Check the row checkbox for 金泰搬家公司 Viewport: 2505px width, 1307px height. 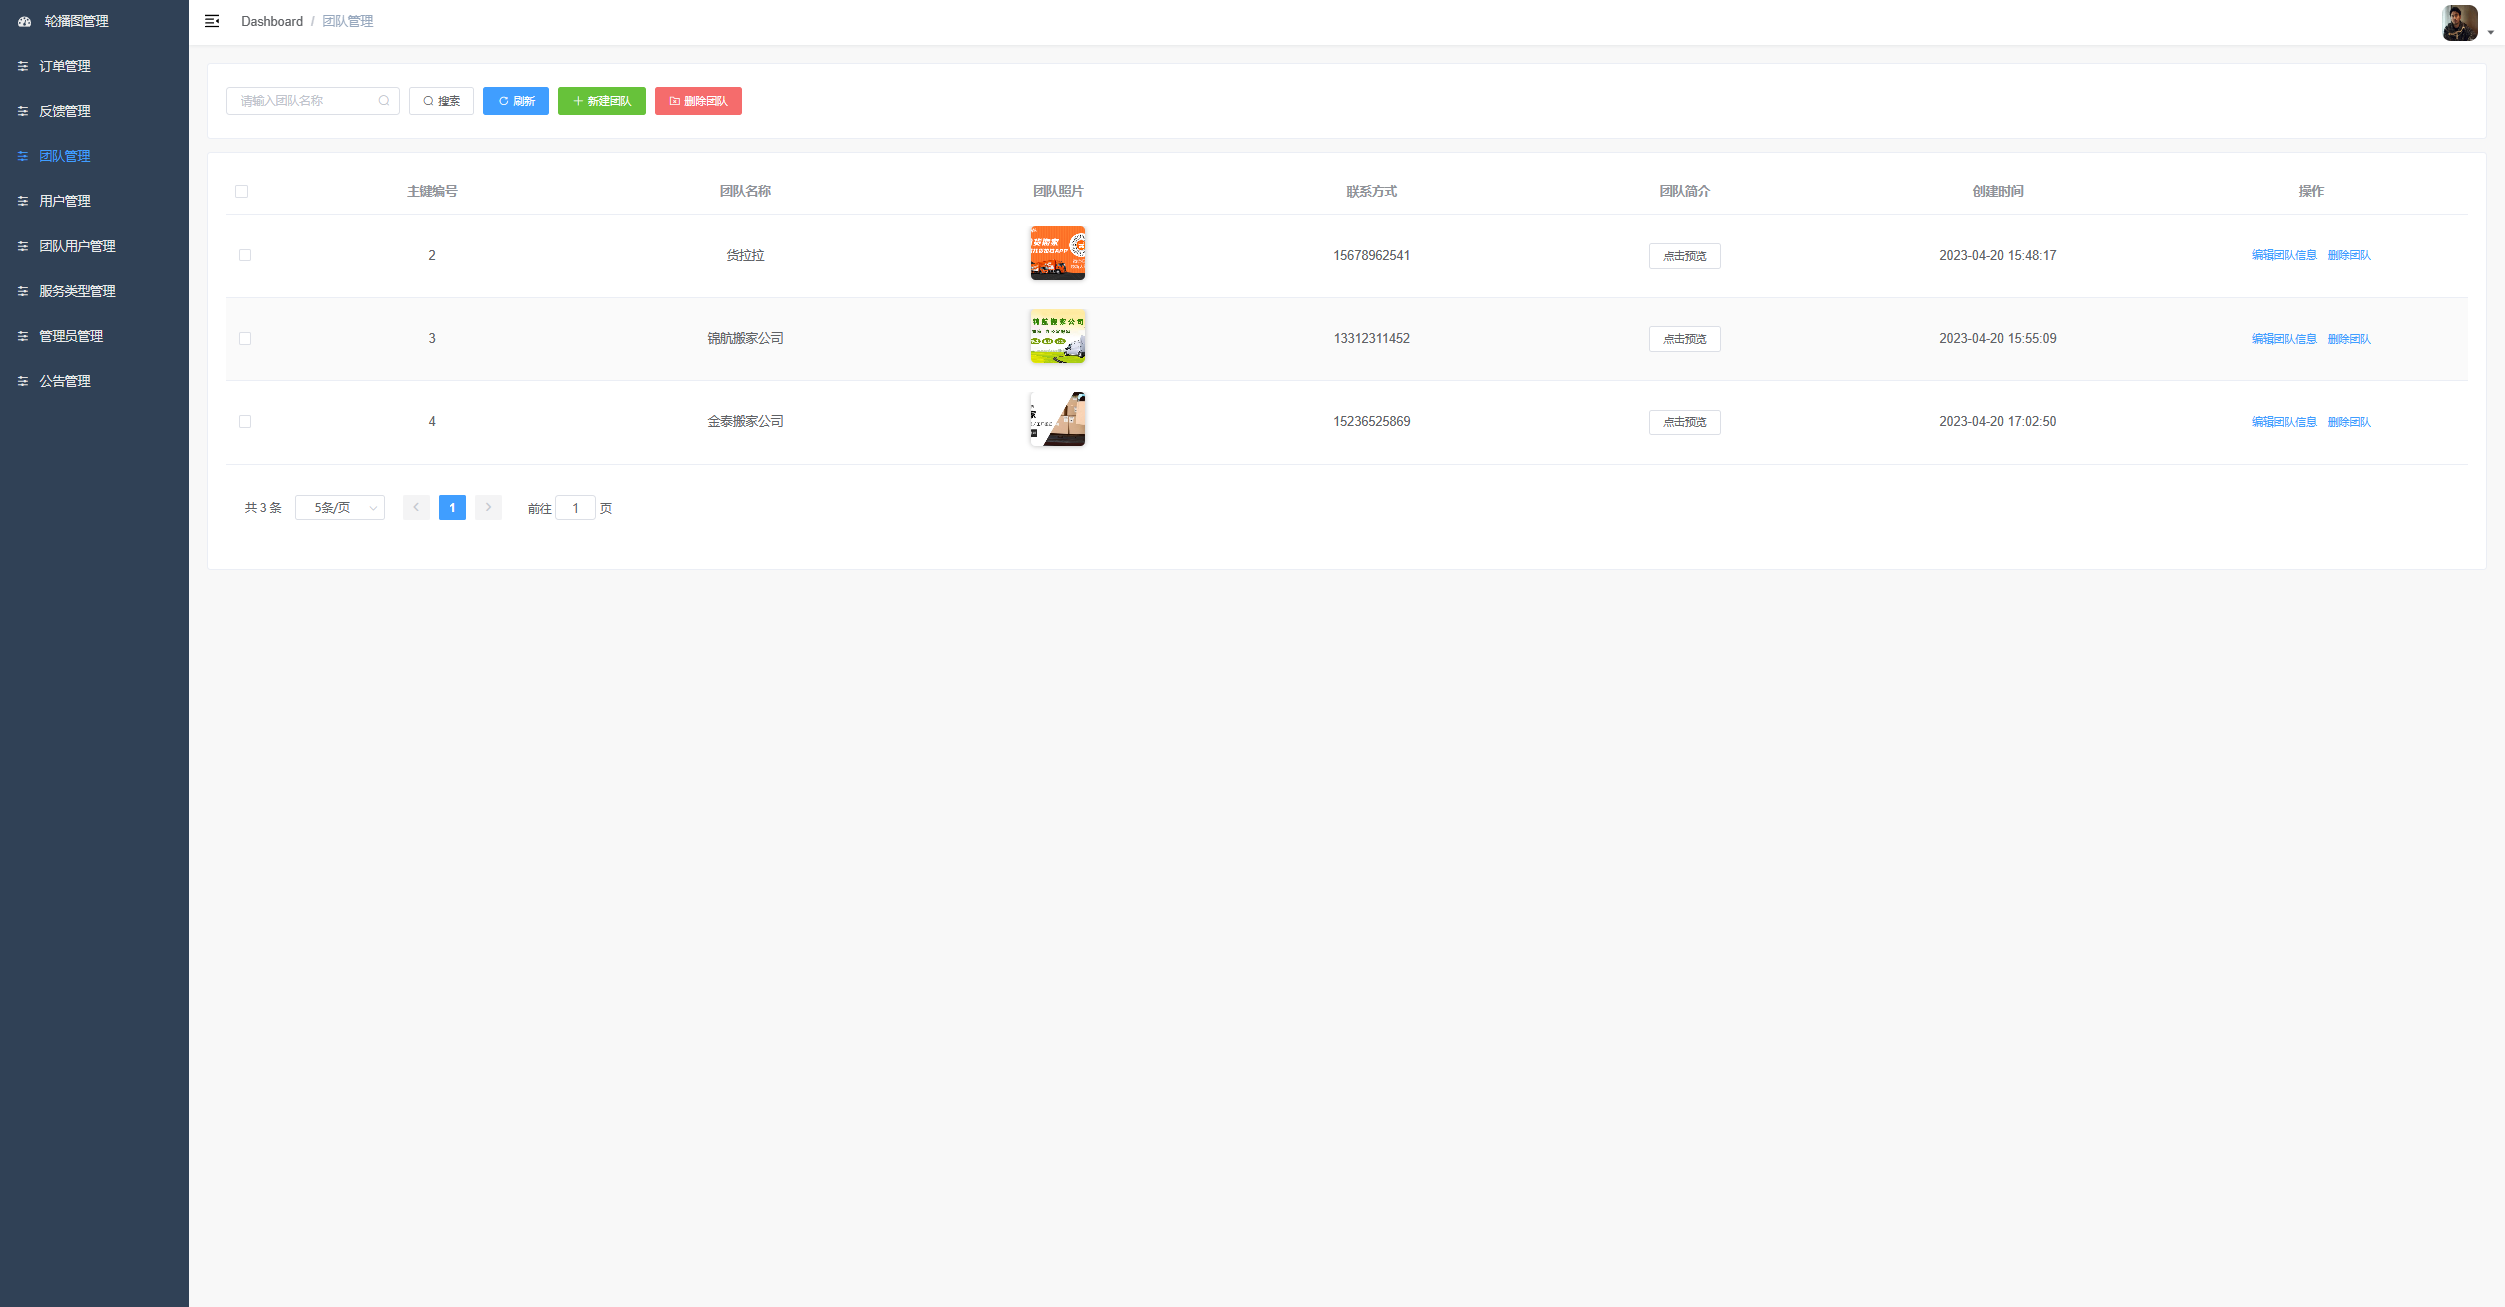pyautogui.click(x=245, y=422)
